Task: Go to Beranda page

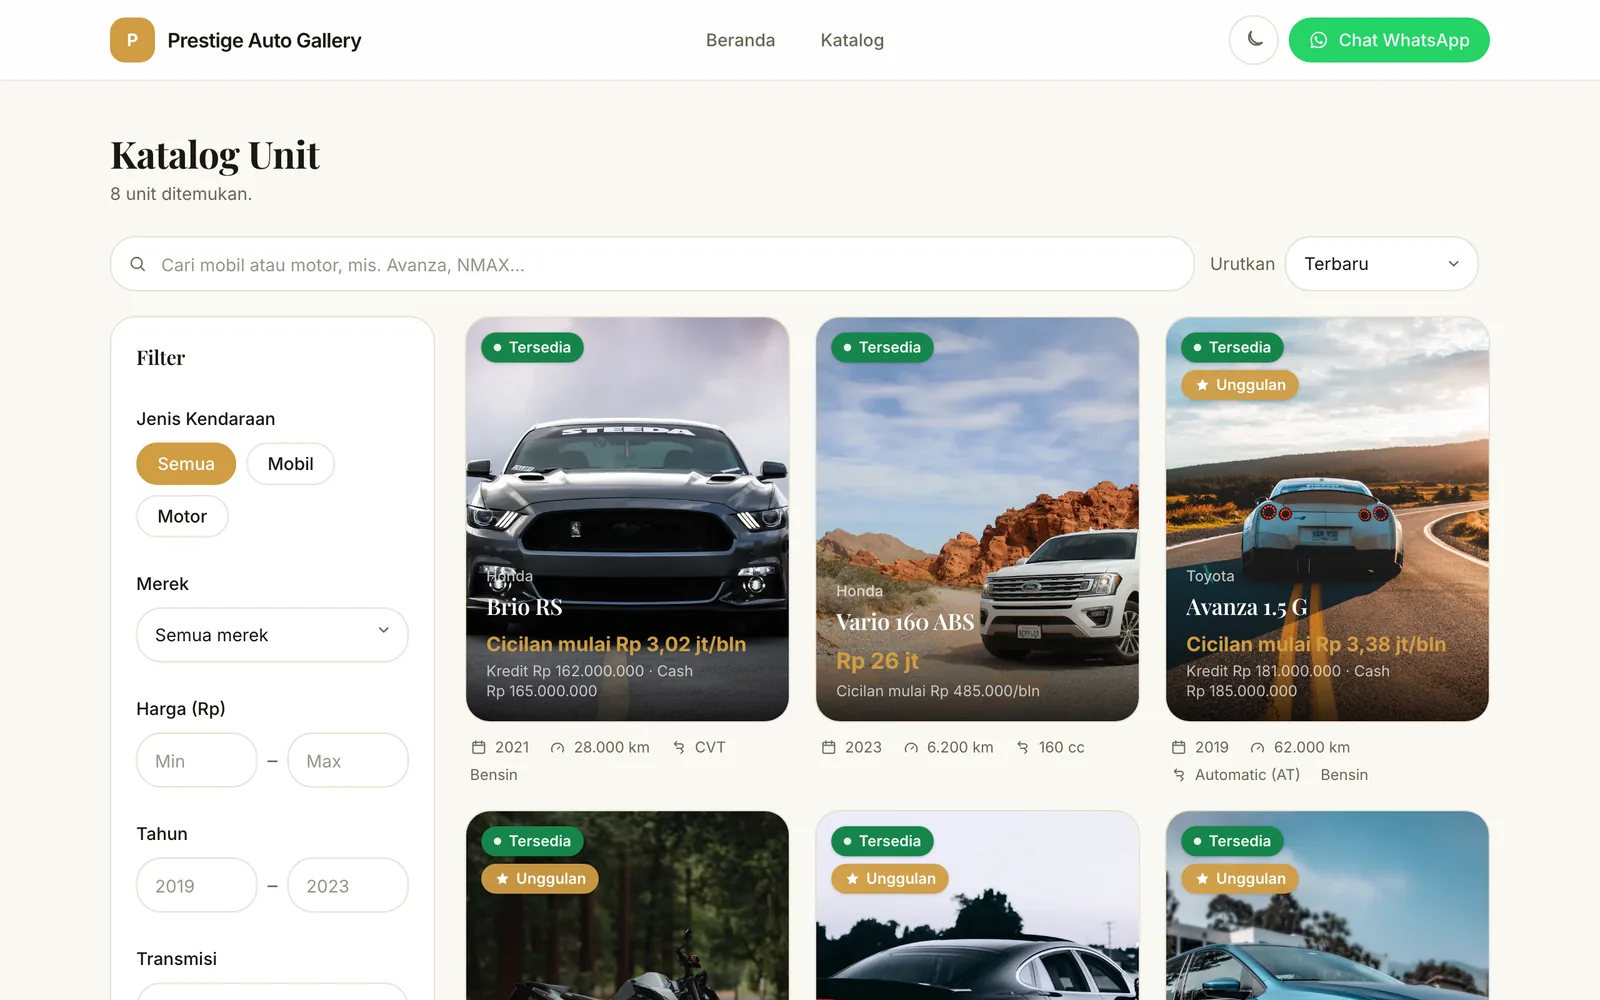Action: click(x=740, y=40)
